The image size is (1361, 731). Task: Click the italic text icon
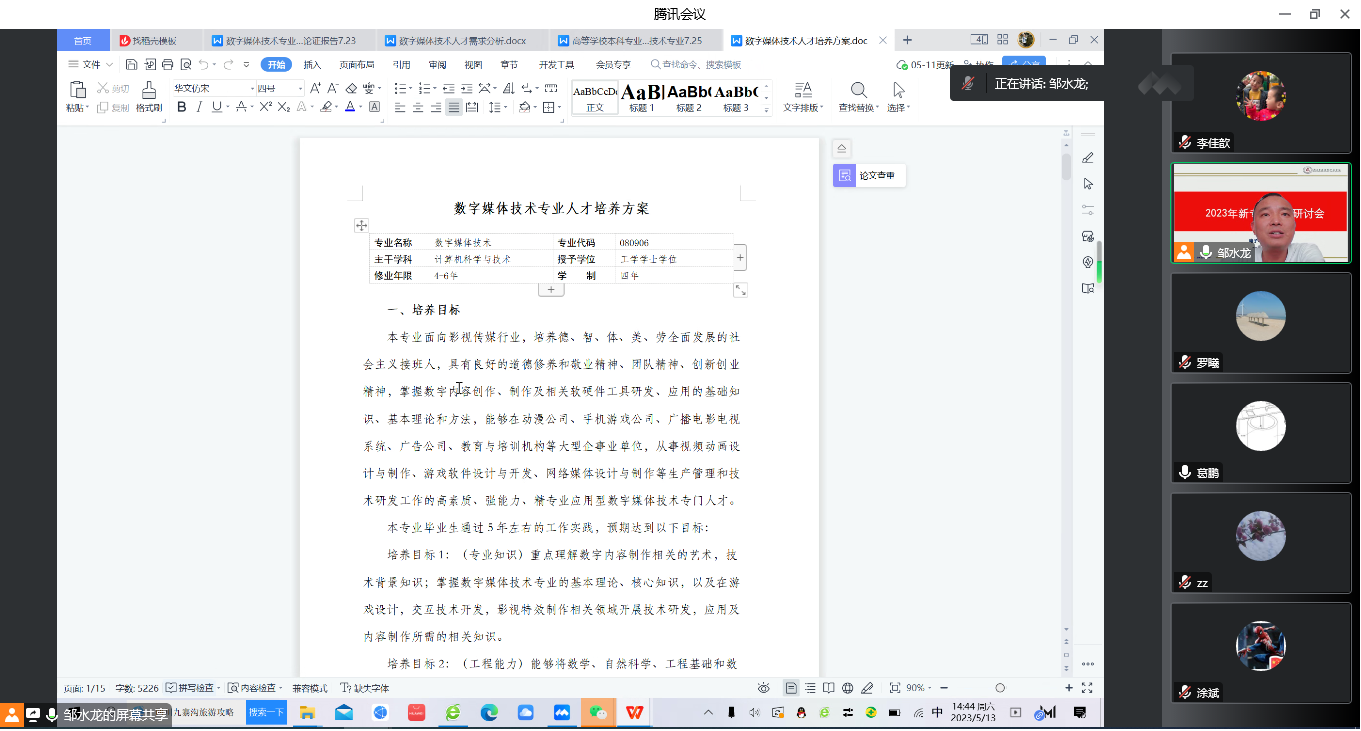coord(199,107)
